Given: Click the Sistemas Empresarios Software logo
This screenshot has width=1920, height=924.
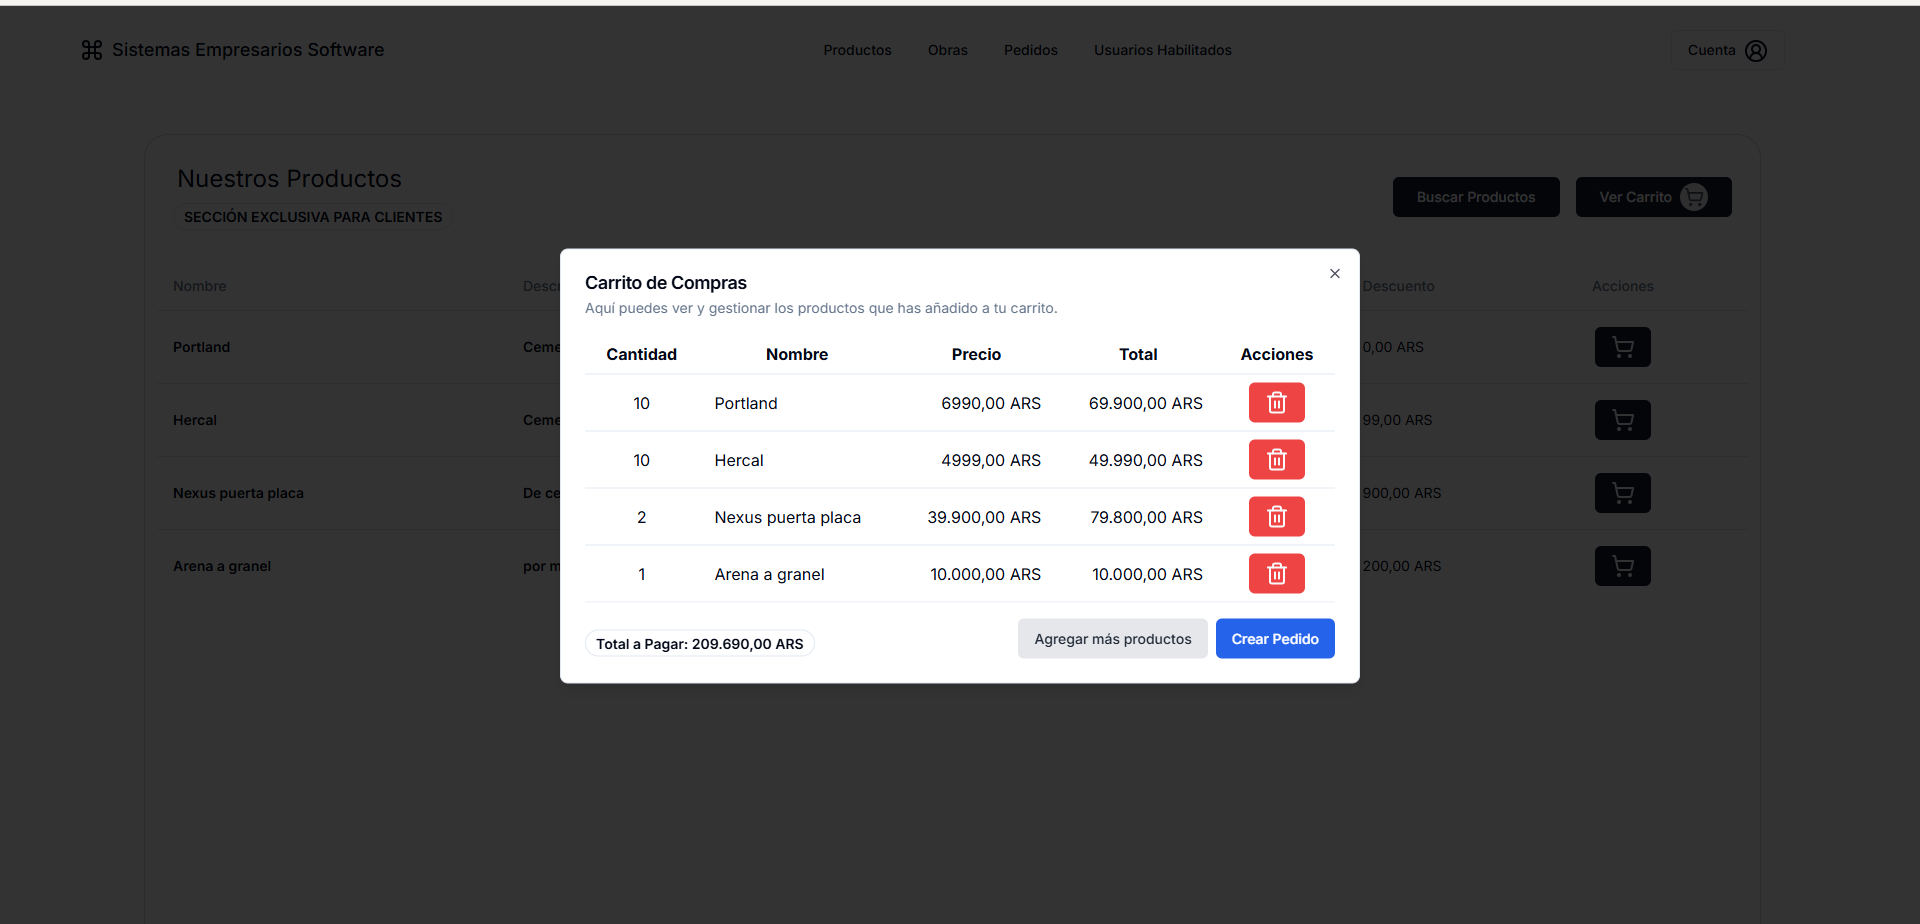Looking at the screenshot, I should click(x=233, y=50).
